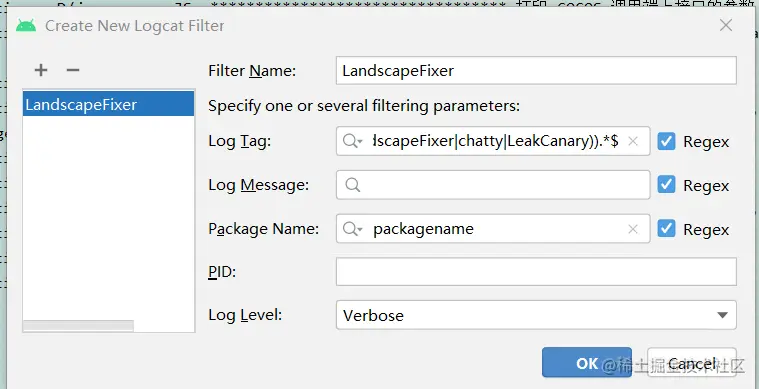
Task: Dismiss the dialog with the Cancel button
Action: (692, 363)
